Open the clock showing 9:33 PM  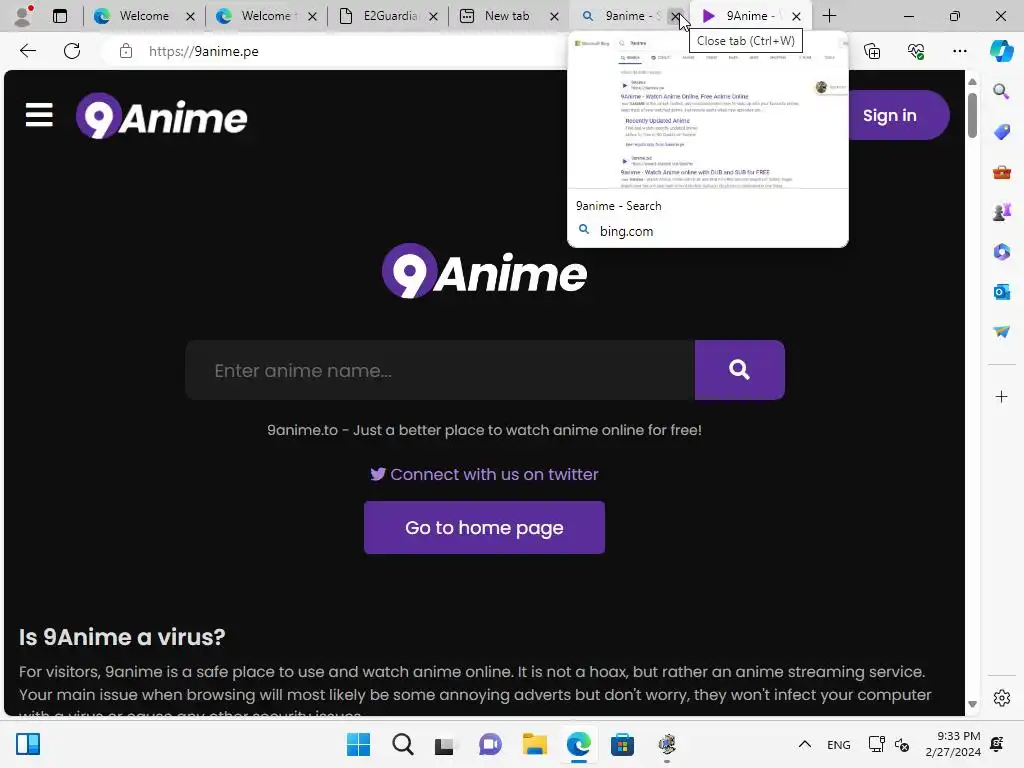pos(953,744)
